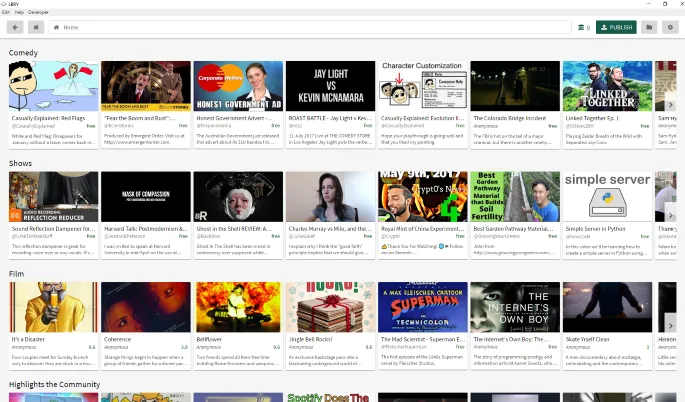
Task: Open "Fear the Boom and Bust" thumbnail
Action: tap(146, 86)
